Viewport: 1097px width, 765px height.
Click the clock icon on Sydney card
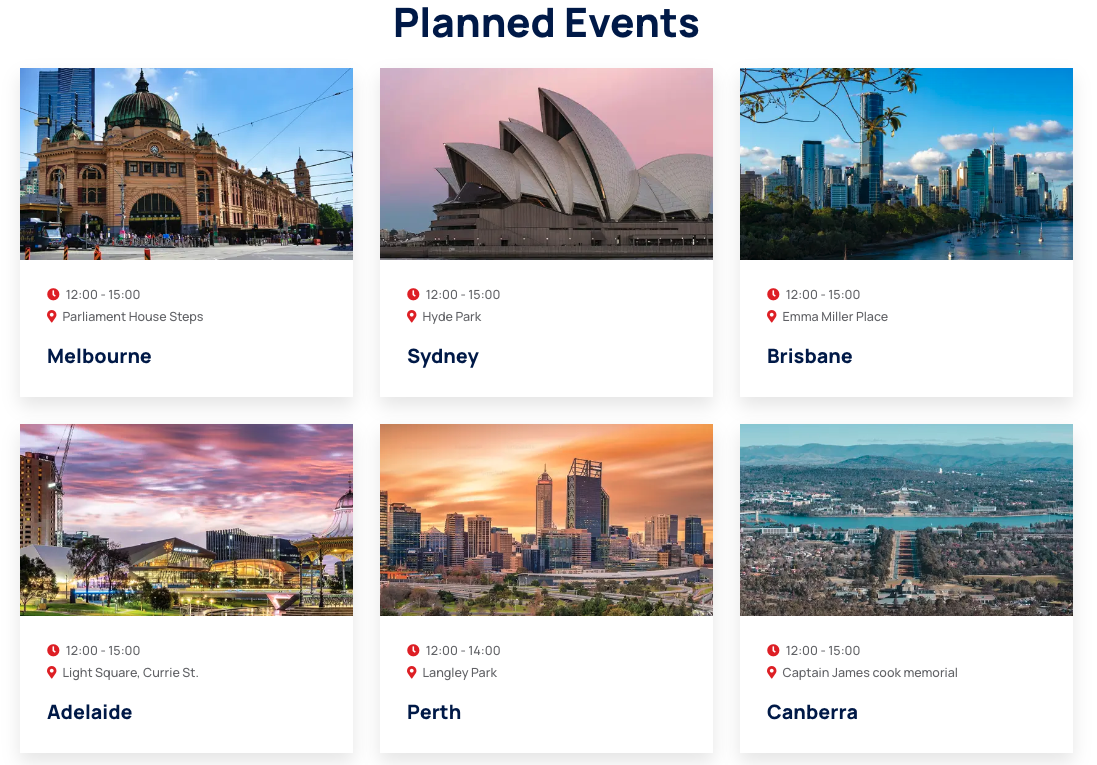(413, 294)
